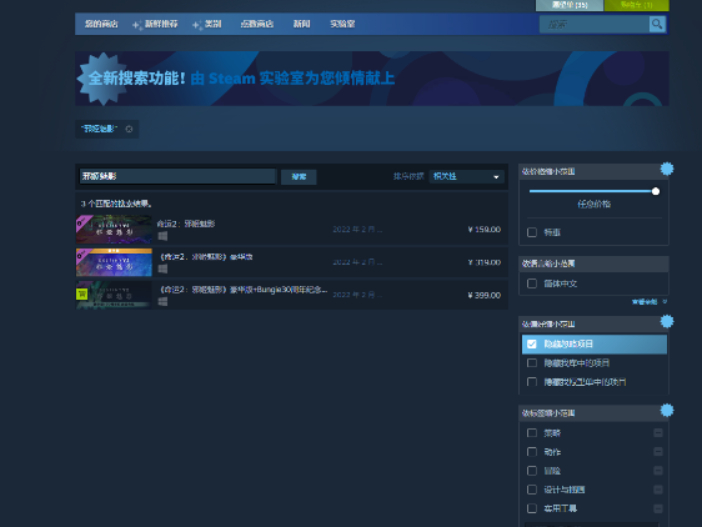
Task: Tick the 冒险 tag checkbox
Action: pyautogui.click(x=532, y=471)
